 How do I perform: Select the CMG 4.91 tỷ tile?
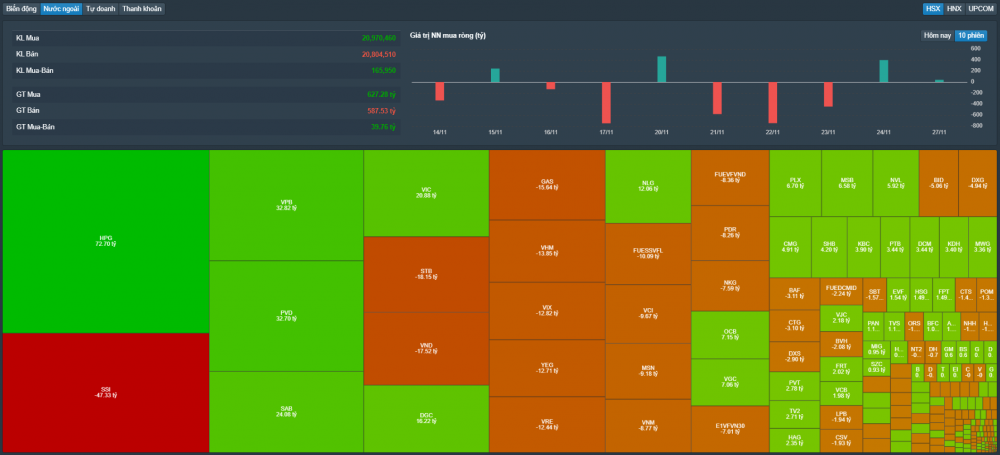click(x=790, y=247)
